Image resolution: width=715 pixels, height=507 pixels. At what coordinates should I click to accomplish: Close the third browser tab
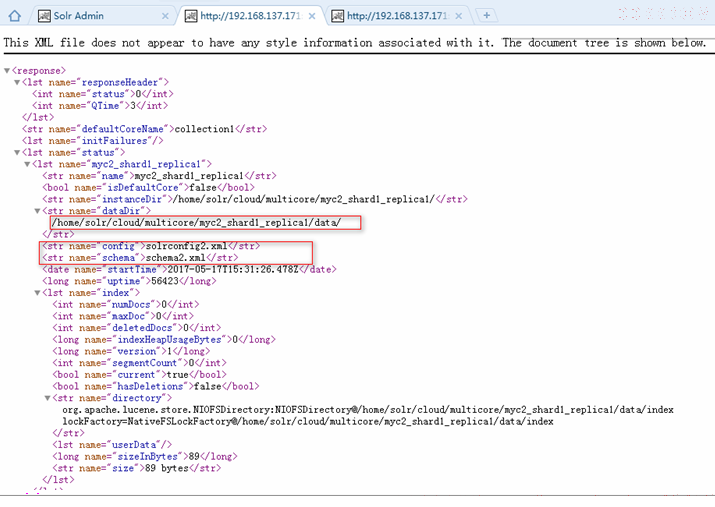click(459, 16)
